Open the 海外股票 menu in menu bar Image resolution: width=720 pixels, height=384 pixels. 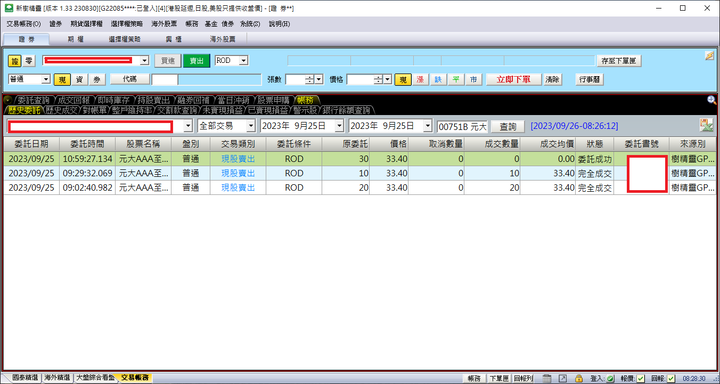pos(164,24)
